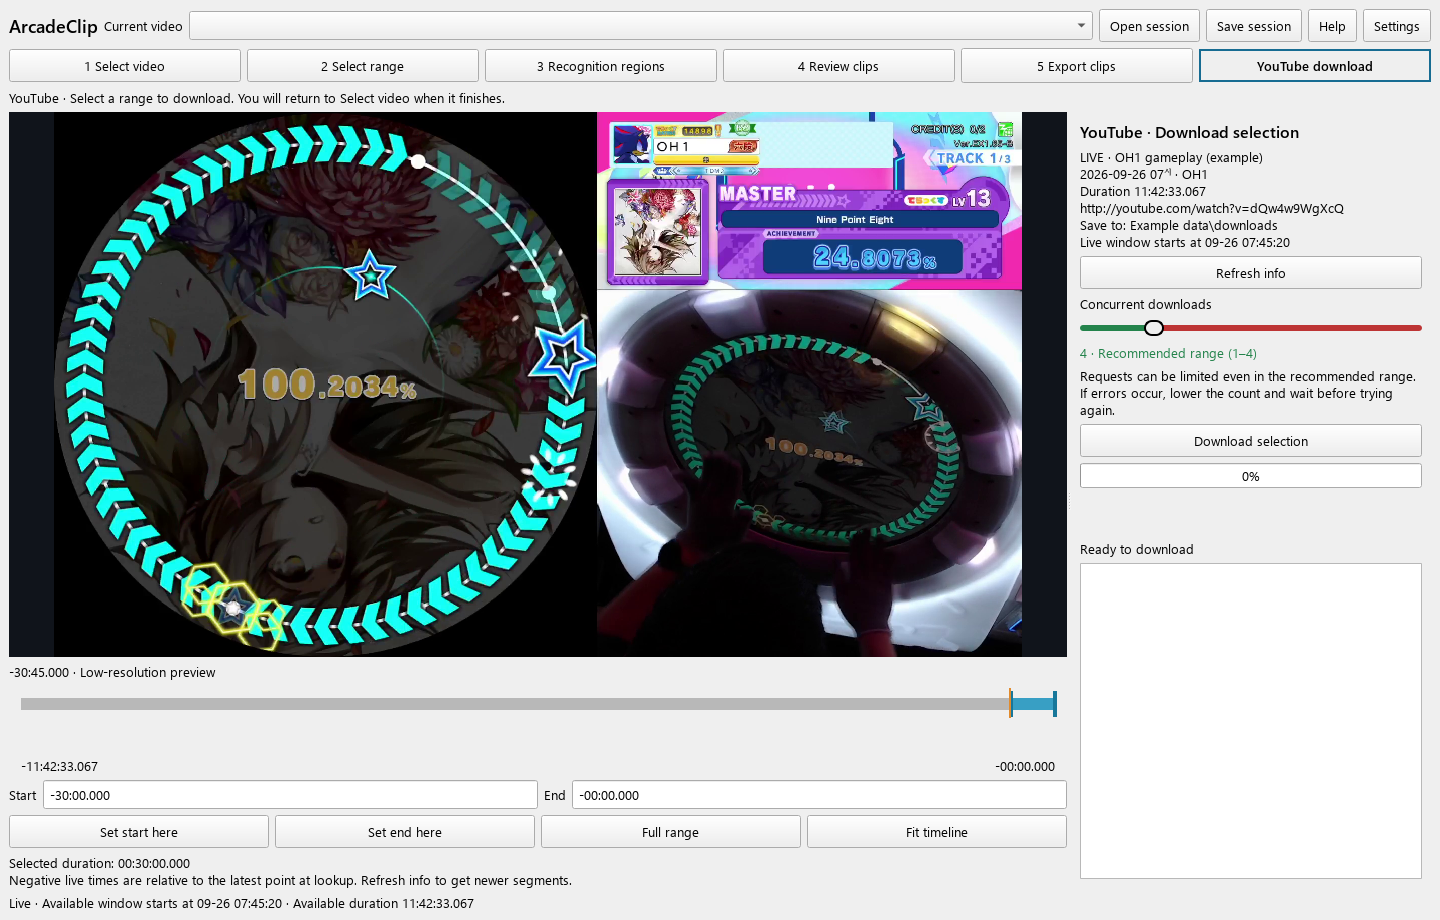Viewport: 1440px width, 920px height.
Task: Click the range end handle on timeline
Action: coord(1054,704)
